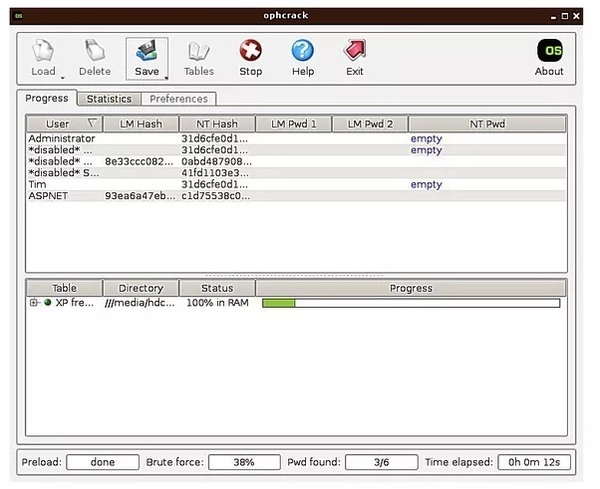Screen dimensions: 600x489
Task: Click the green table progress bar
Action: (411, 303)
